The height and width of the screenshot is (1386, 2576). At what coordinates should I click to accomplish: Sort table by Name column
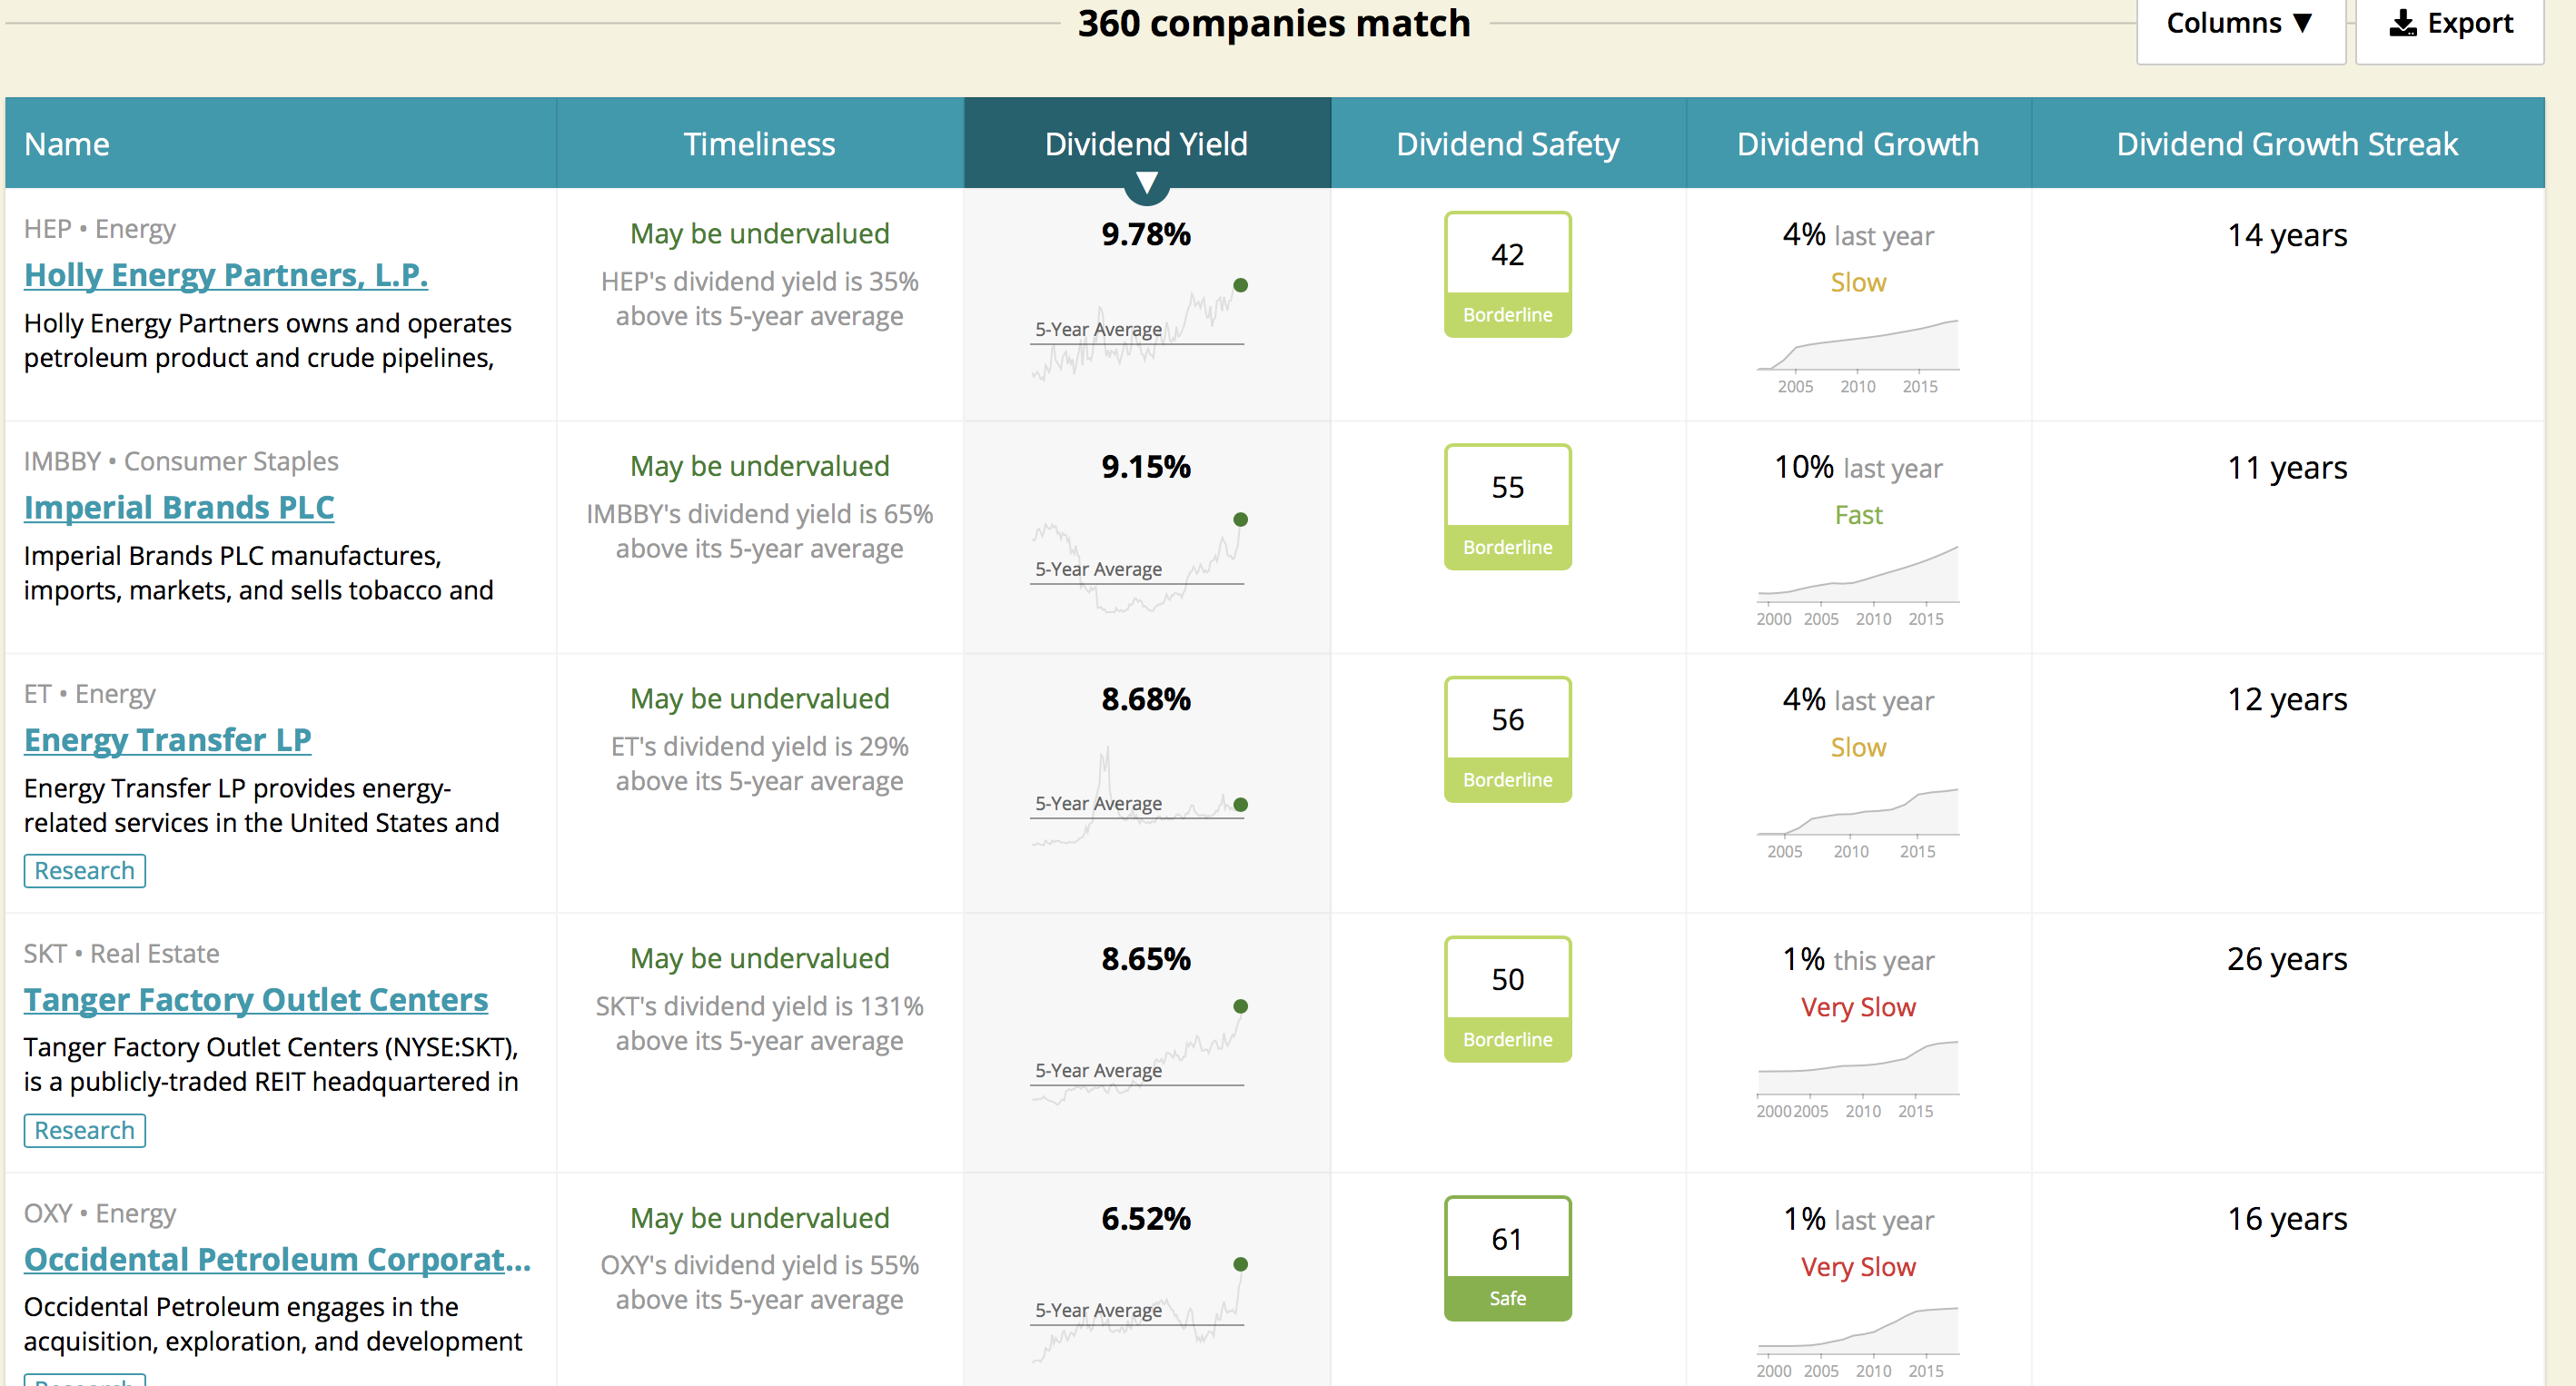67,144
